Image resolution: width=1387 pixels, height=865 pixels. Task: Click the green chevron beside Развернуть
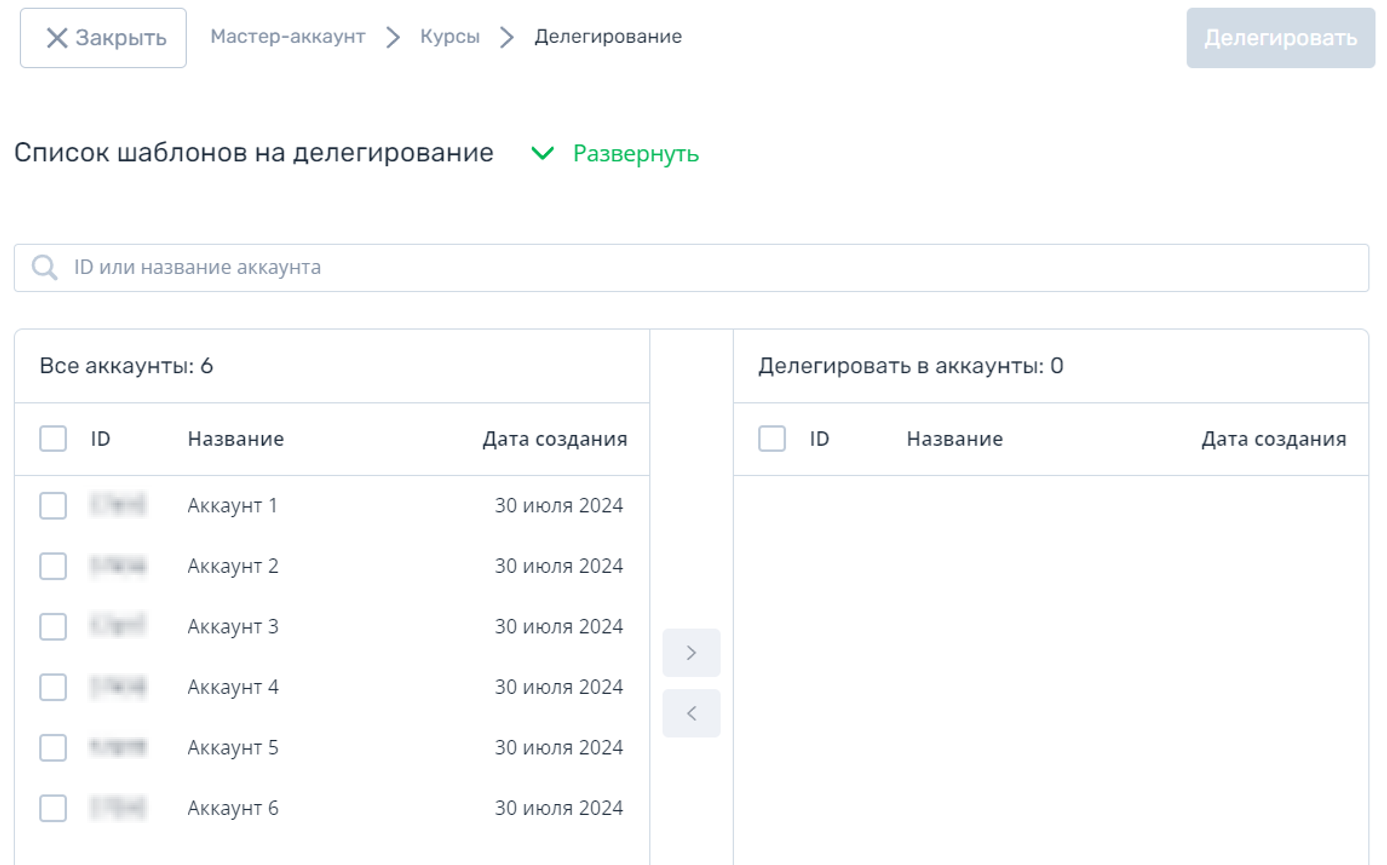(x=543, y=154)
